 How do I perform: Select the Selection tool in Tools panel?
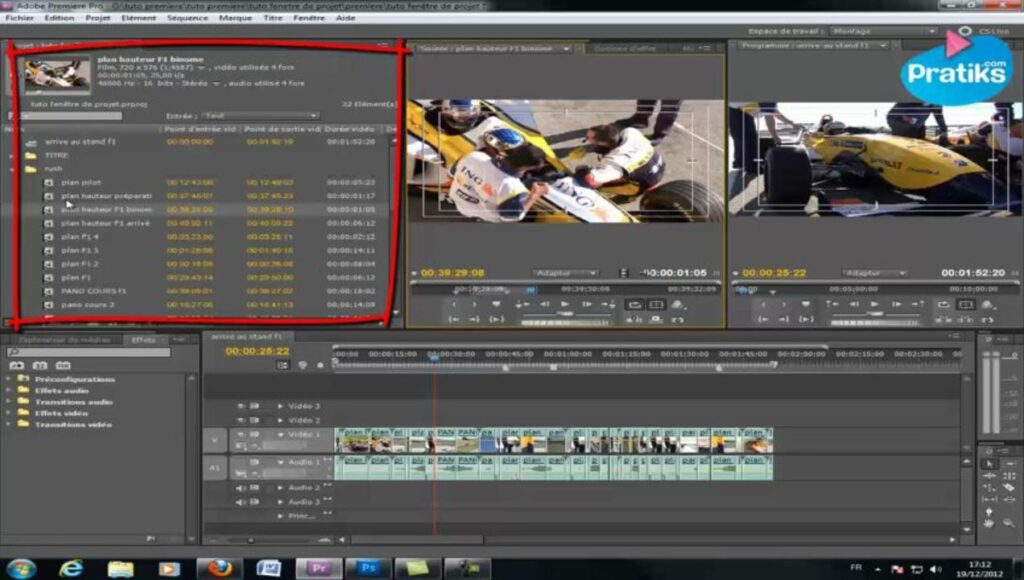tap(989, 464)
